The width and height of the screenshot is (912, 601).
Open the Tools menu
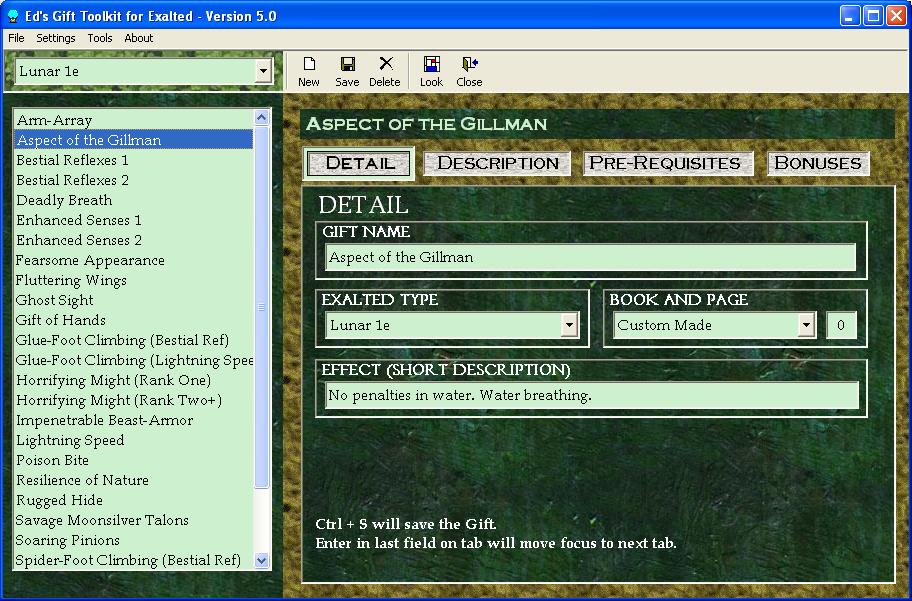[100, 38]
